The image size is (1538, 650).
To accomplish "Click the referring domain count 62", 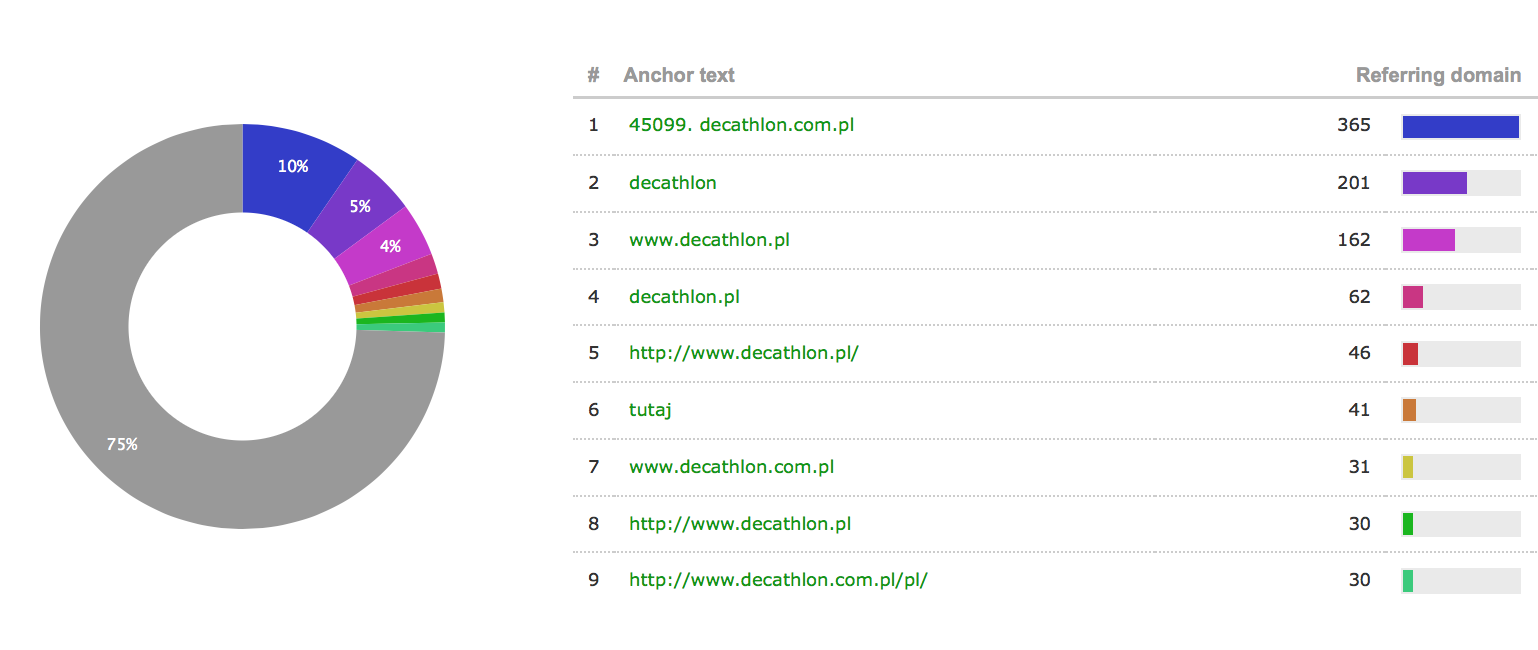I will pos(1359,297).
